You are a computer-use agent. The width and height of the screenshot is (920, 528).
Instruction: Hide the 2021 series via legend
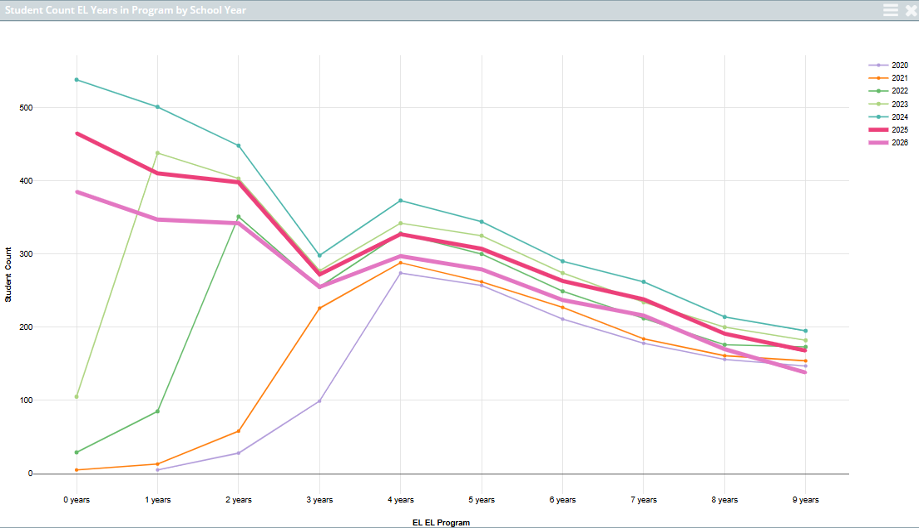[899, 78]
